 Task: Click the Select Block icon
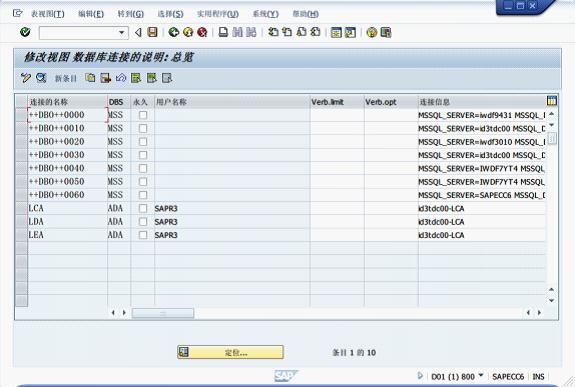coord(151,78)
